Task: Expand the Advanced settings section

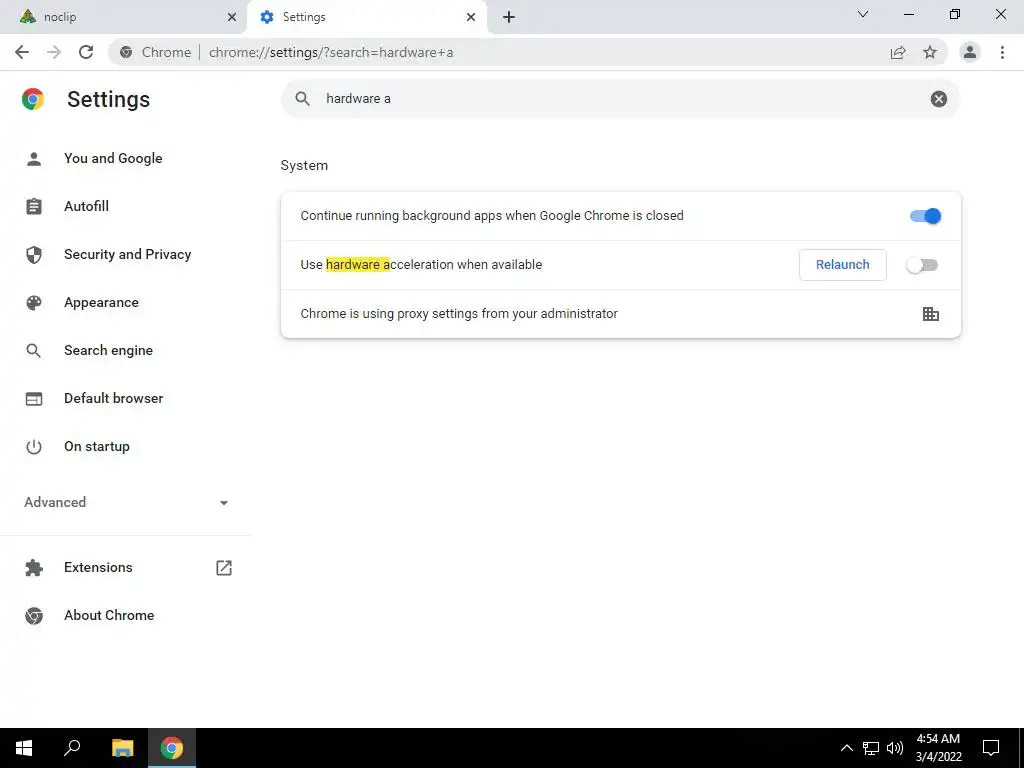Action: pos(126,502)
